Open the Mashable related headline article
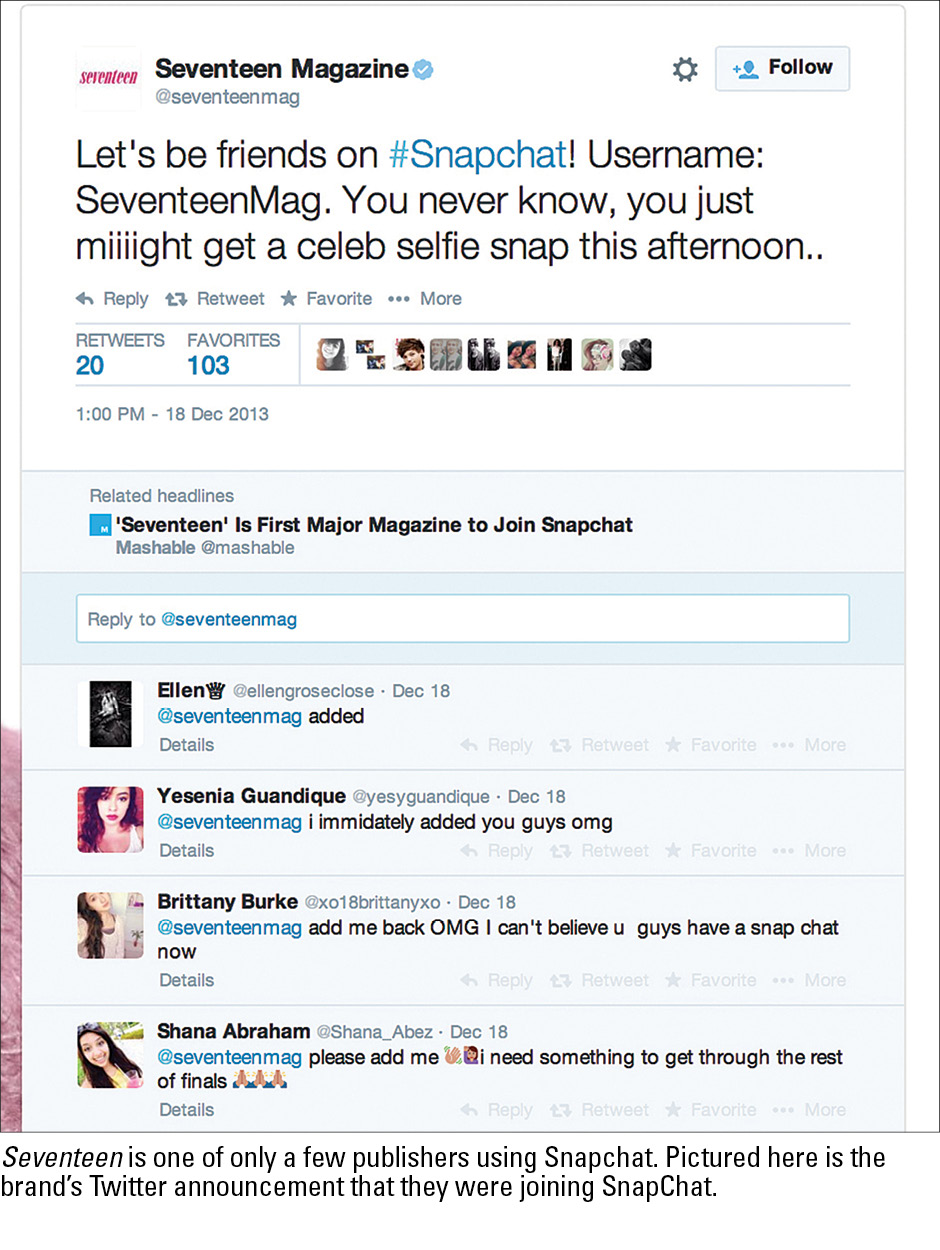This screenshot has width=940, height=1250. point(375,525)
